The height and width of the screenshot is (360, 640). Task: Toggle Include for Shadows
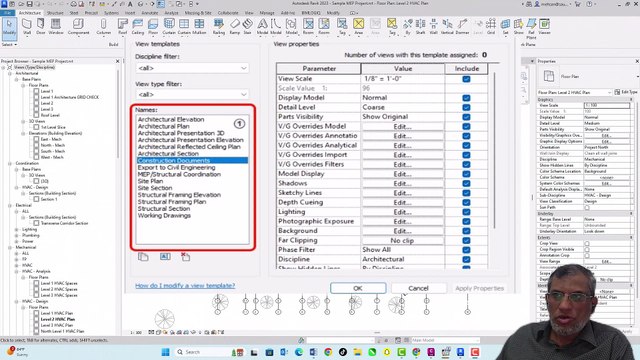[466, 183]
